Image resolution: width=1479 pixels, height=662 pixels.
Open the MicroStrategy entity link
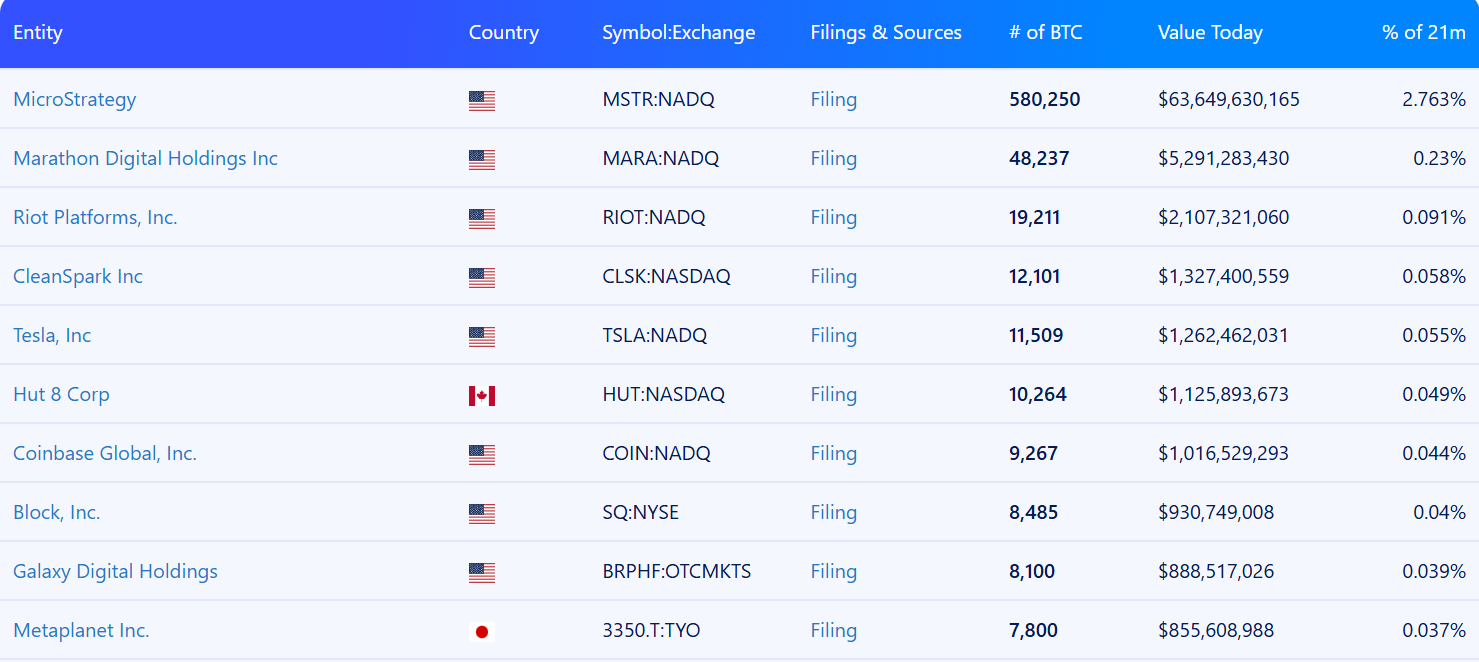(74, 99)
